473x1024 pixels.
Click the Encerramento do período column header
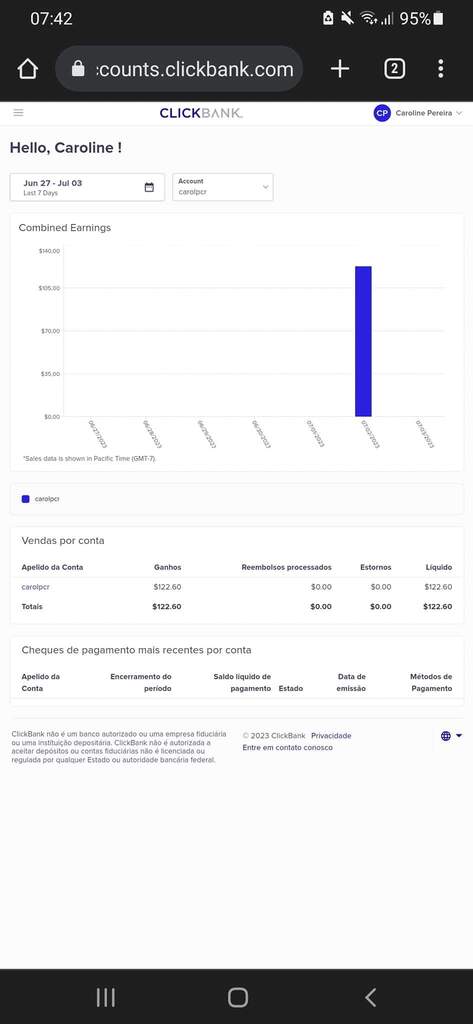tap(140, 682)
